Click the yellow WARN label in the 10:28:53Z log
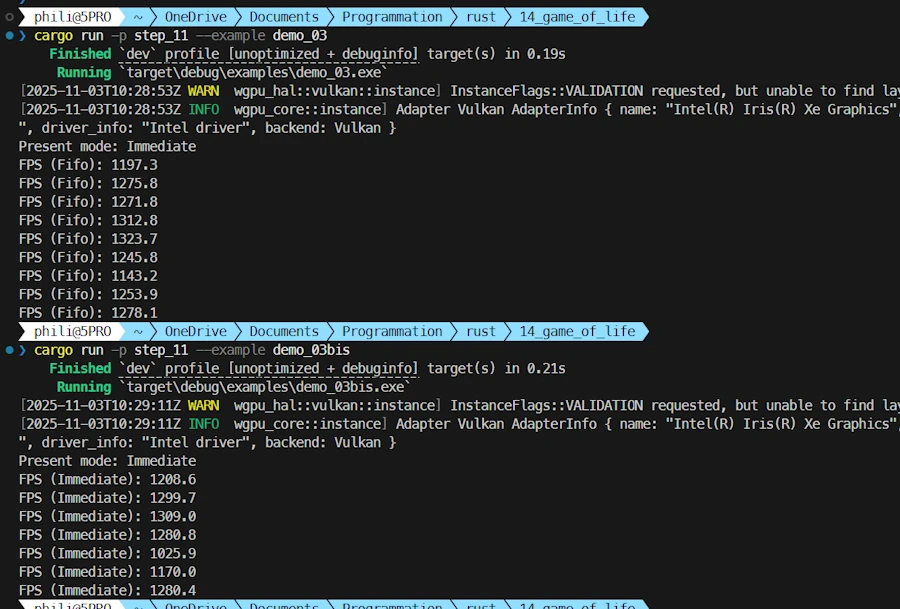 click(x=203, y=91)
